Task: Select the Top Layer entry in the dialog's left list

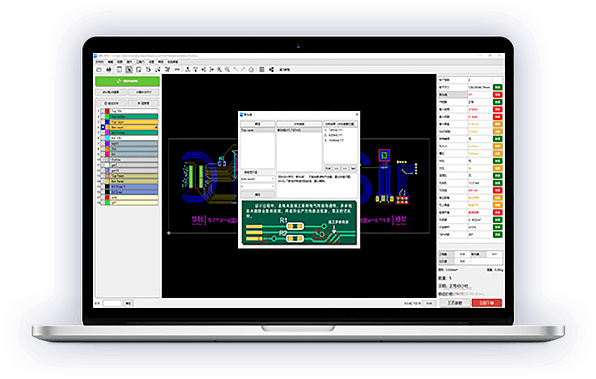Action: pyautogui.click(x=257, y=130)
